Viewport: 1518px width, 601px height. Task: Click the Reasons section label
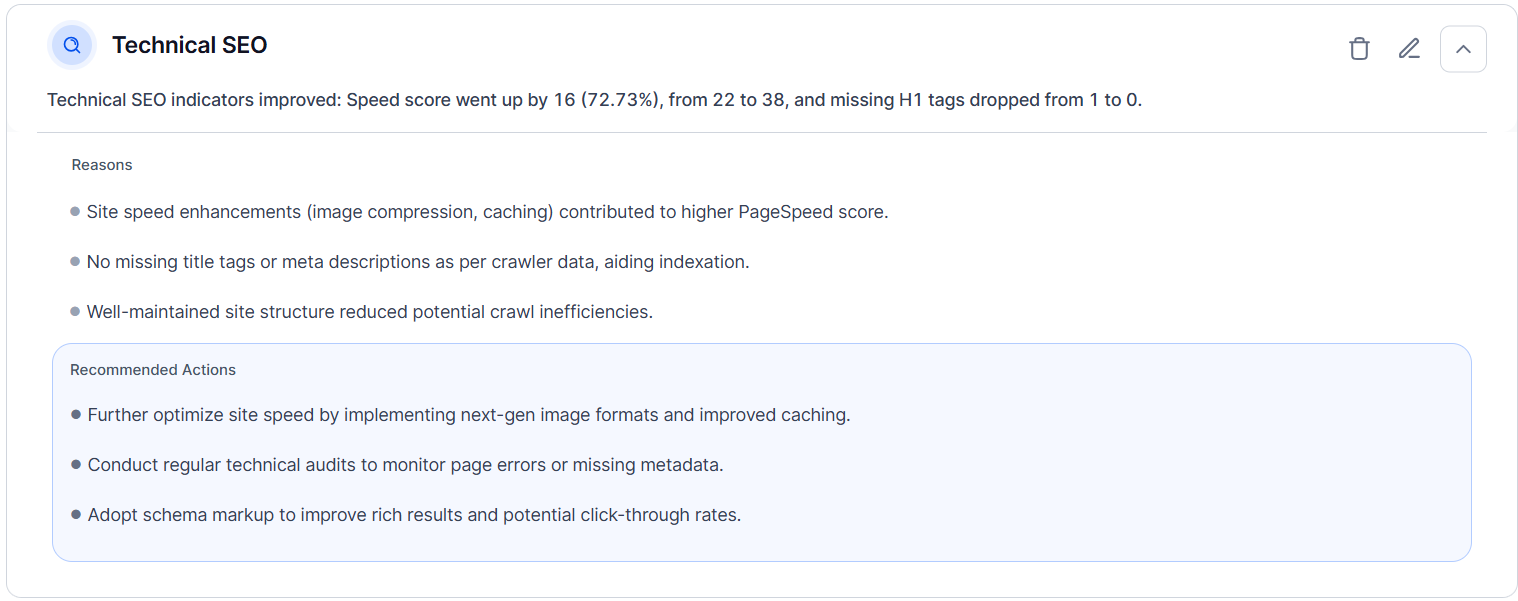click(x=102, y=165)
